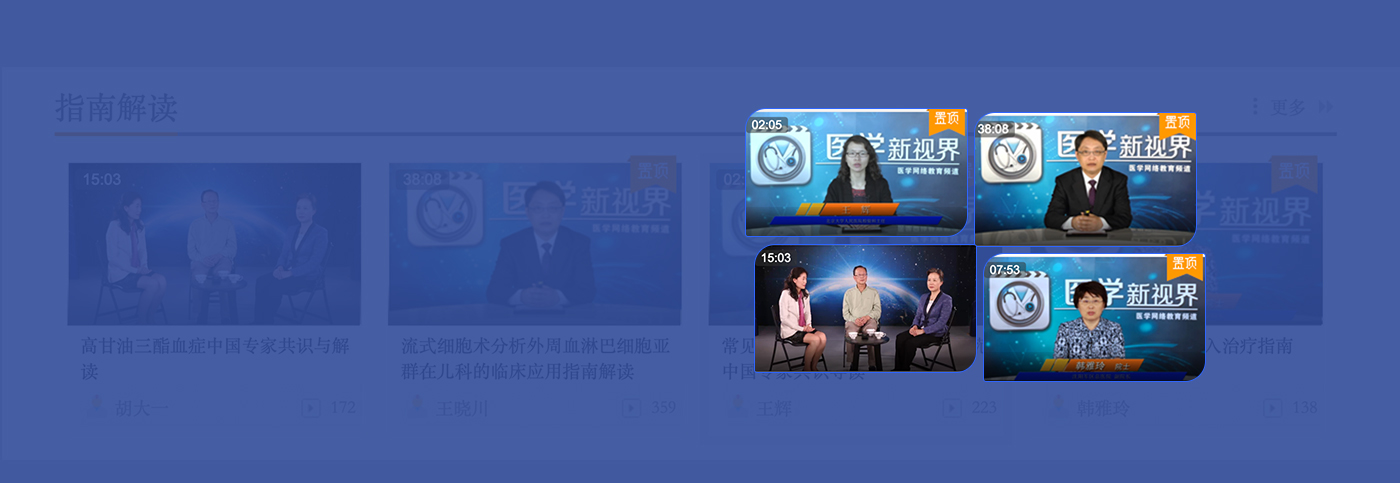The height and width of the screenshot is (483, 1400).
Task: Click the play count icon beside 223
Action: tap(952, 408)
